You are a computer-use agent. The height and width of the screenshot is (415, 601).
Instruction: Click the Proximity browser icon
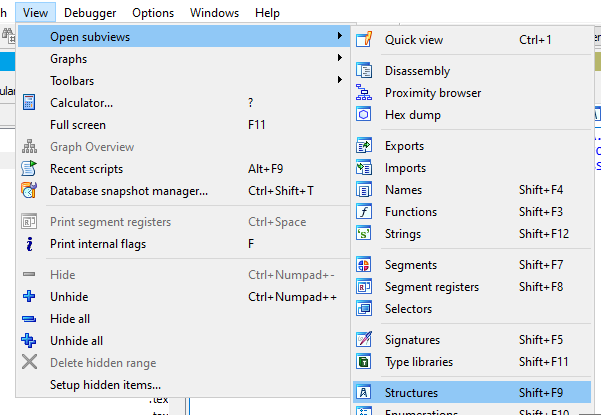pos(364,93)
